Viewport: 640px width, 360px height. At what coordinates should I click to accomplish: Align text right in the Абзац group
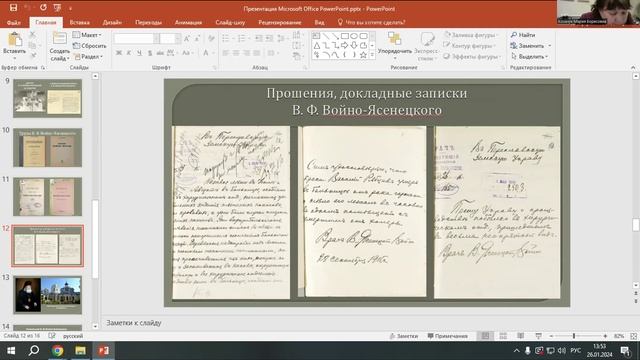tap(246, 53)
